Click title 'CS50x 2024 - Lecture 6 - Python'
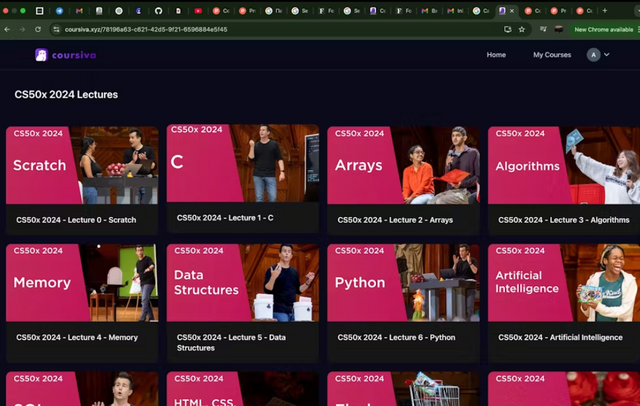 [396, 337]
